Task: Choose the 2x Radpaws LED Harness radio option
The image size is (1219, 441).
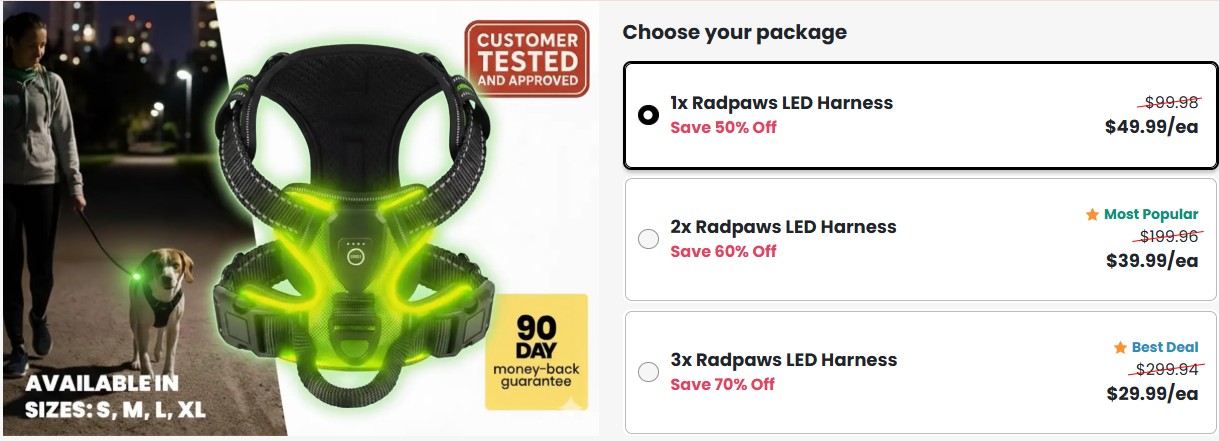Action: click(648, 239)
